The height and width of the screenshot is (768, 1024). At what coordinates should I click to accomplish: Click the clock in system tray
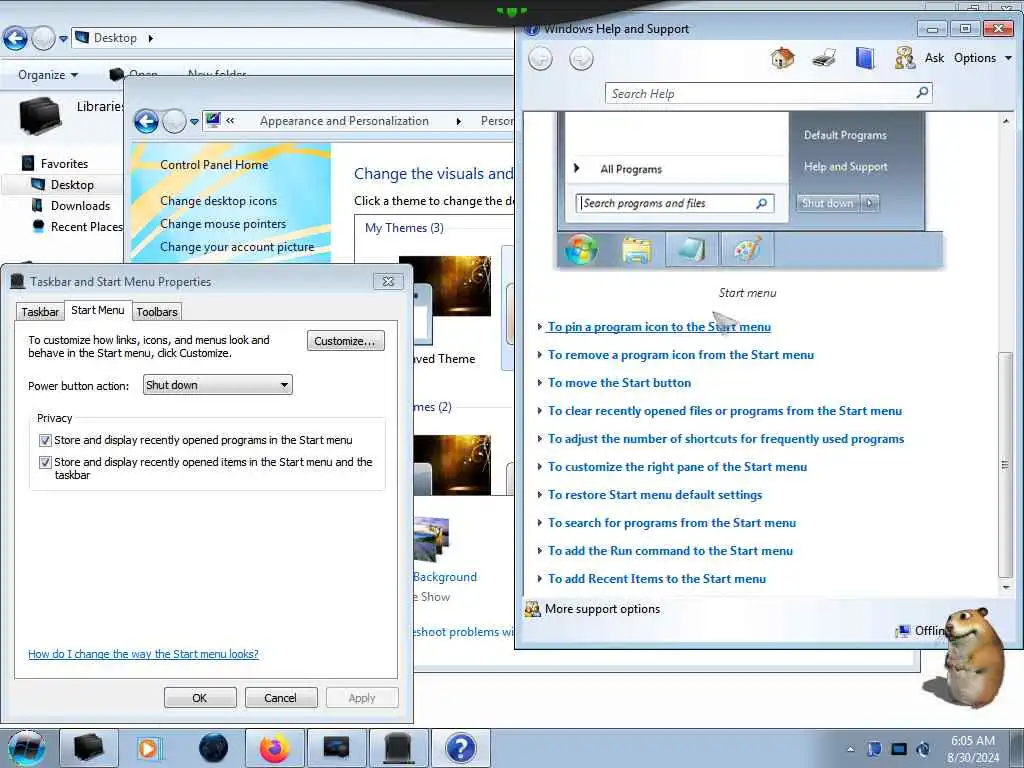973,749
